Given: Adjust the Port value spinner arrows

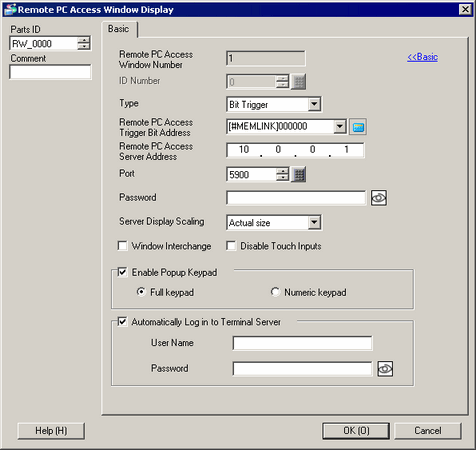Looking at the screenshot, I should (x=282, y=175).
